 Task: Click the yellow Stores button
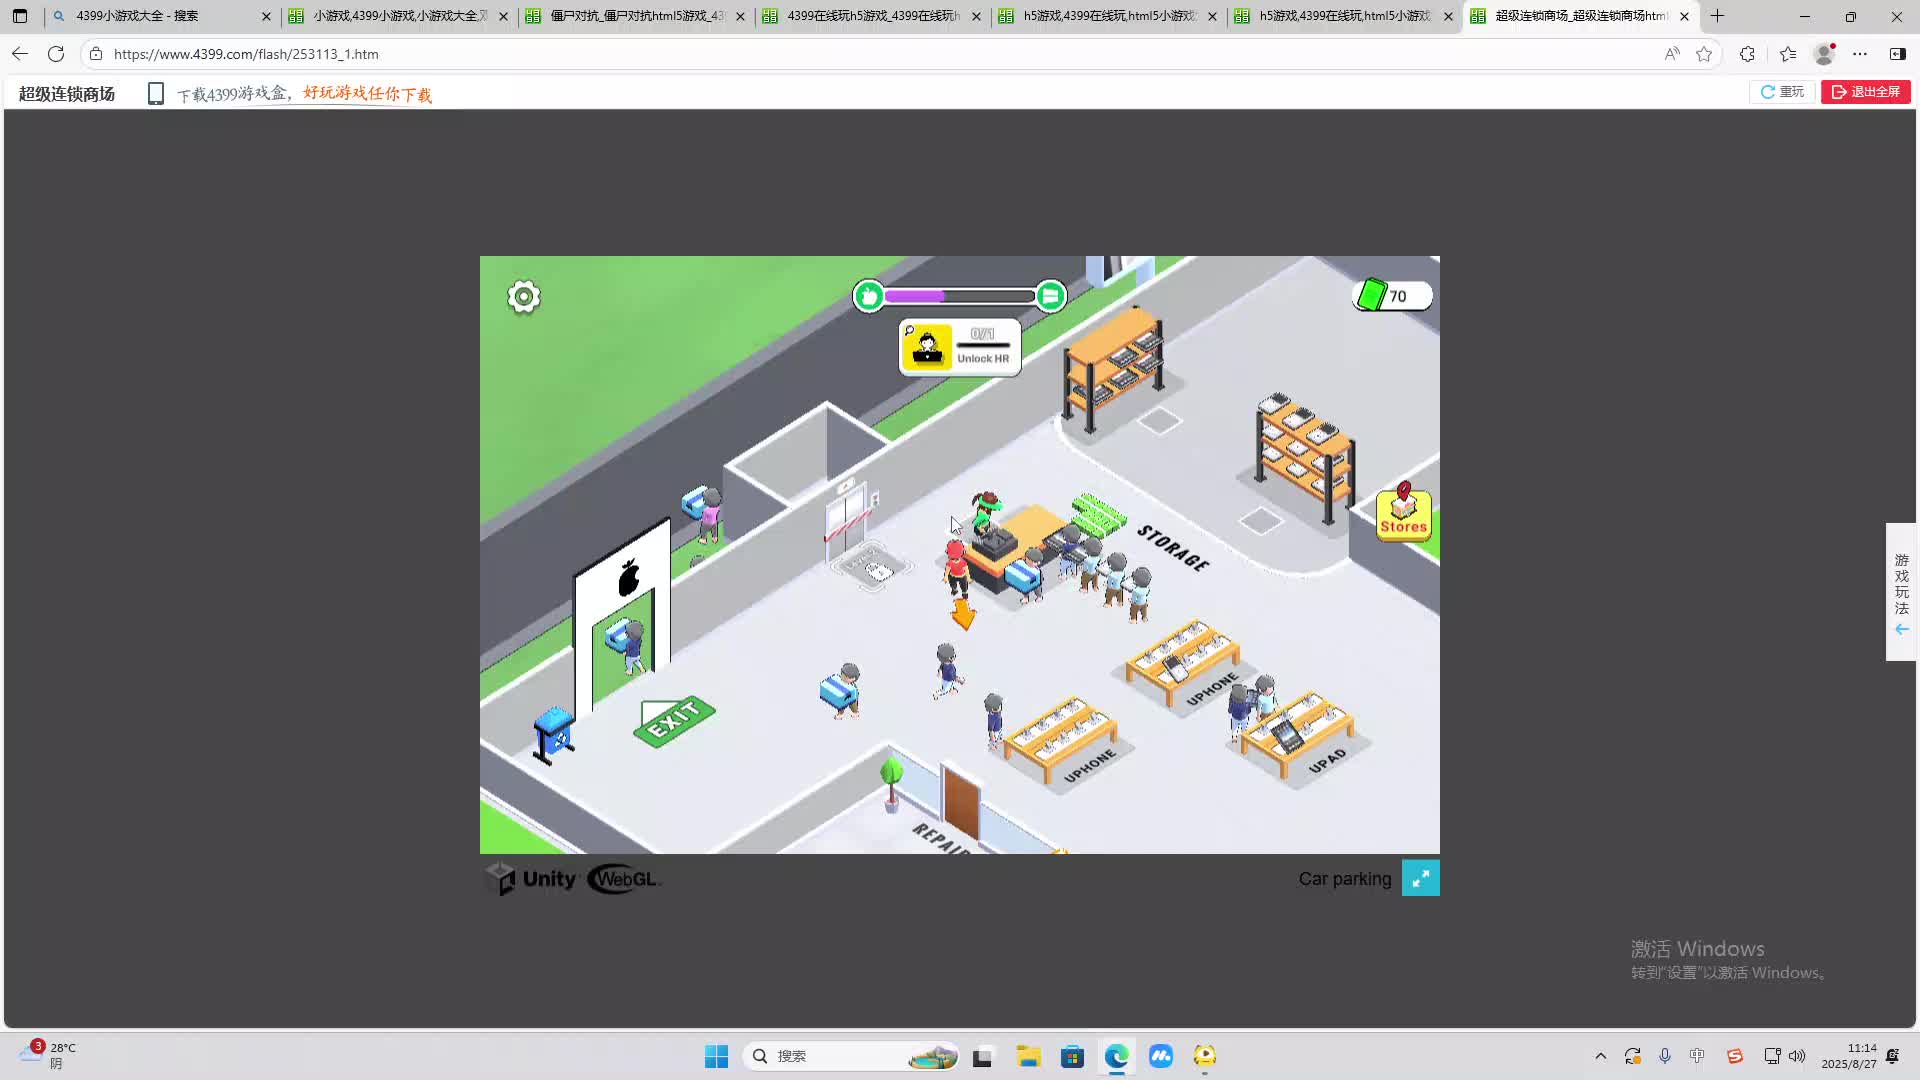click(x=1403, y=515)
